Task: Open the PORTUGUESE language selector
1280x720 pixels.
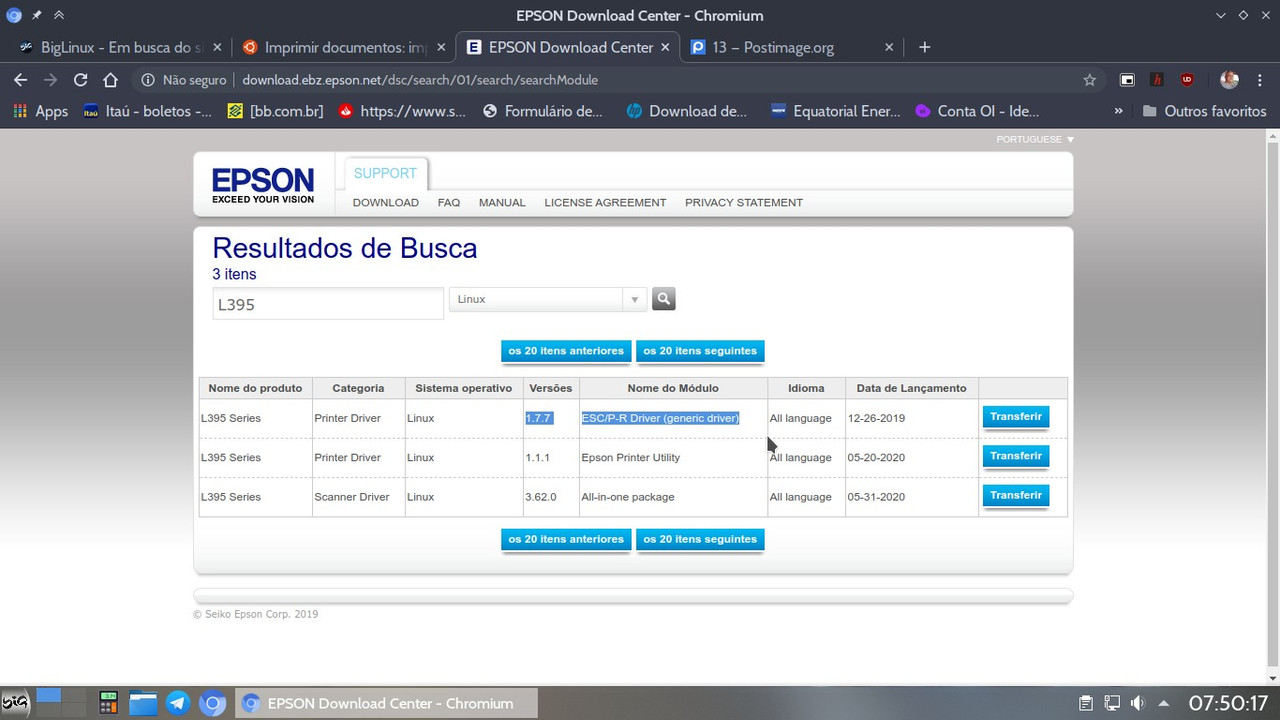Action: 1035,139
